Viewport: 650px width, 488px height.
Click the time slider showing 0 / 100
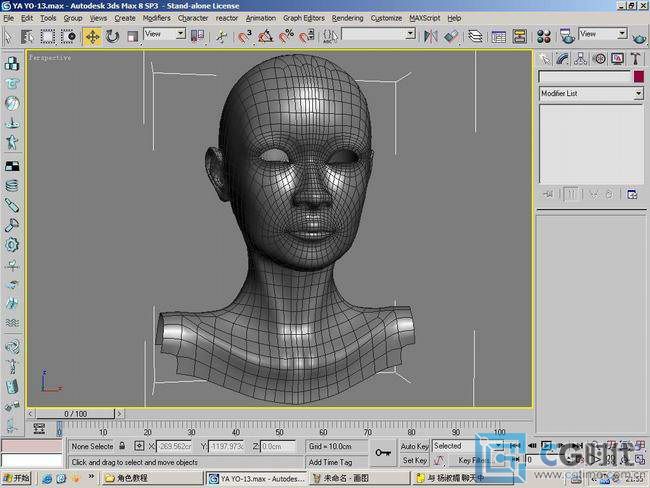coord(75,414)
